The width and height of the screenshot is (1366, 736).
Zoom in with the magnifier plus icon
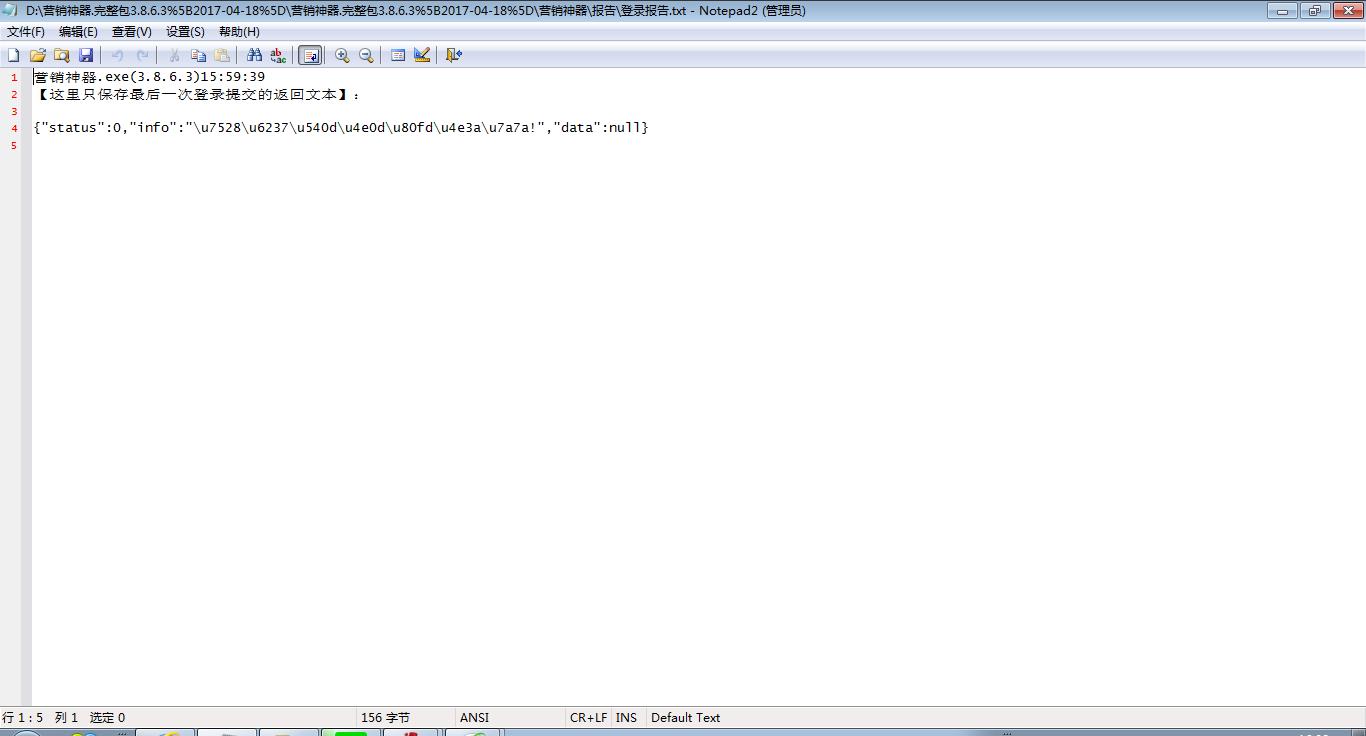tap(342, 55)
